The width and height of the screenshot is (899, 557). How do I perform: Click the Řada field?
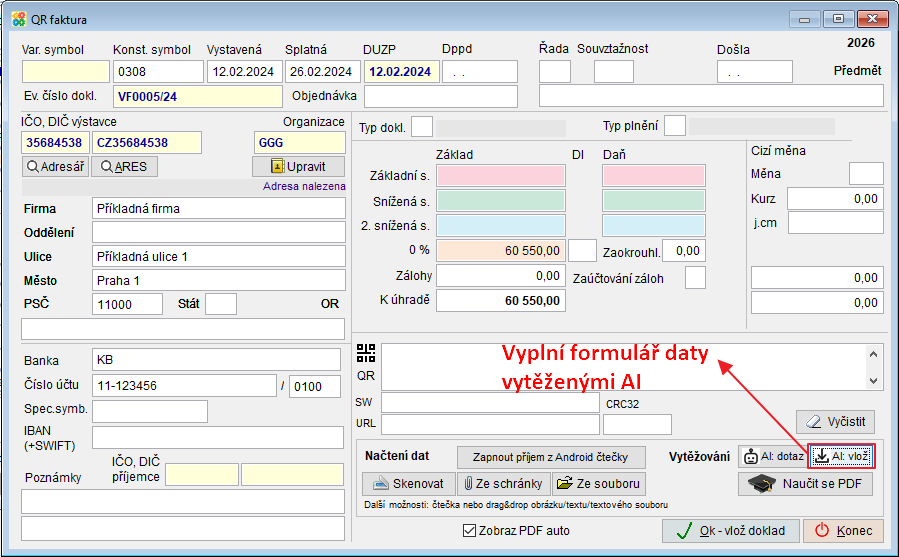pos(554,72)
